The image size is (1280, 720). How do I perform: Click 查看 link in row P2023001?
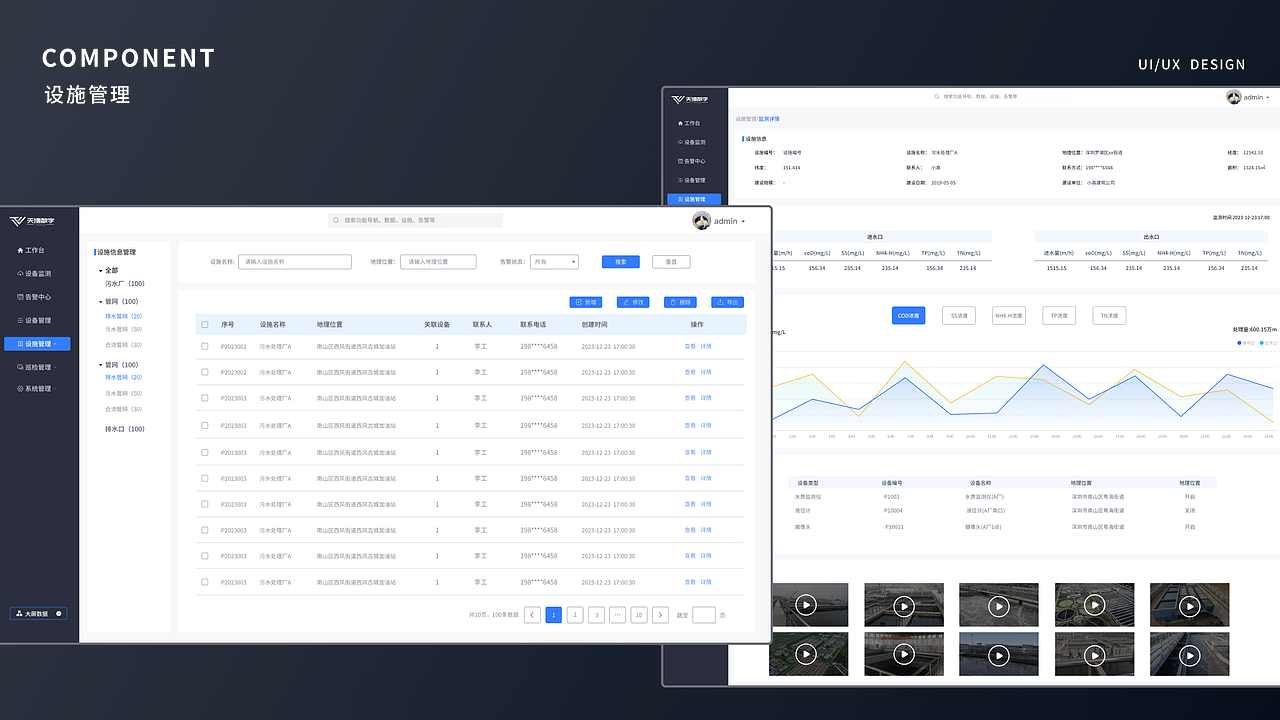click(690, 346)
